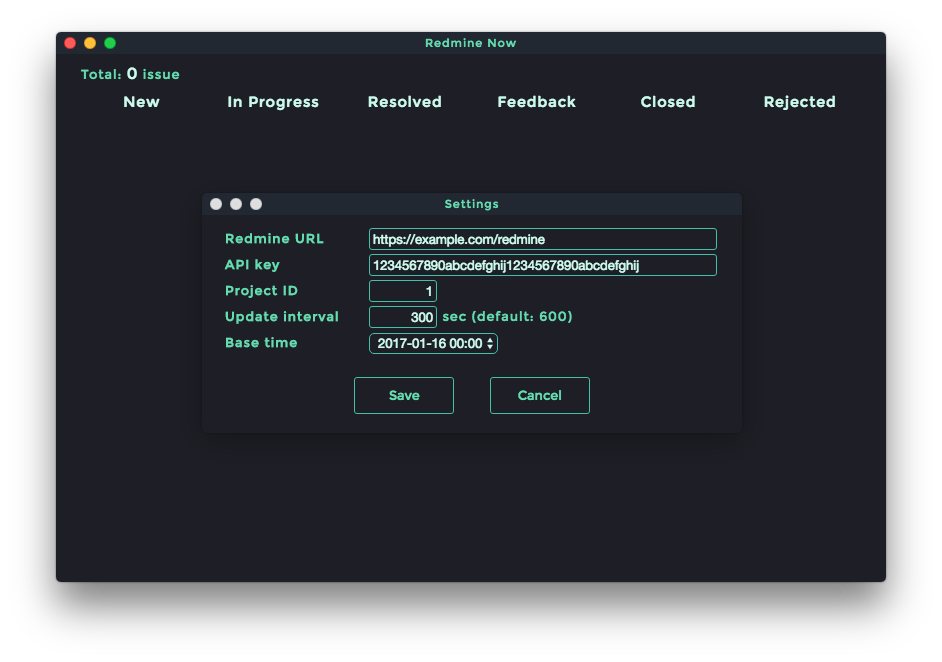The height and width of the screenshot is (662, 942).
Task: Click the Resolved column header
Action: click(404, 102)
